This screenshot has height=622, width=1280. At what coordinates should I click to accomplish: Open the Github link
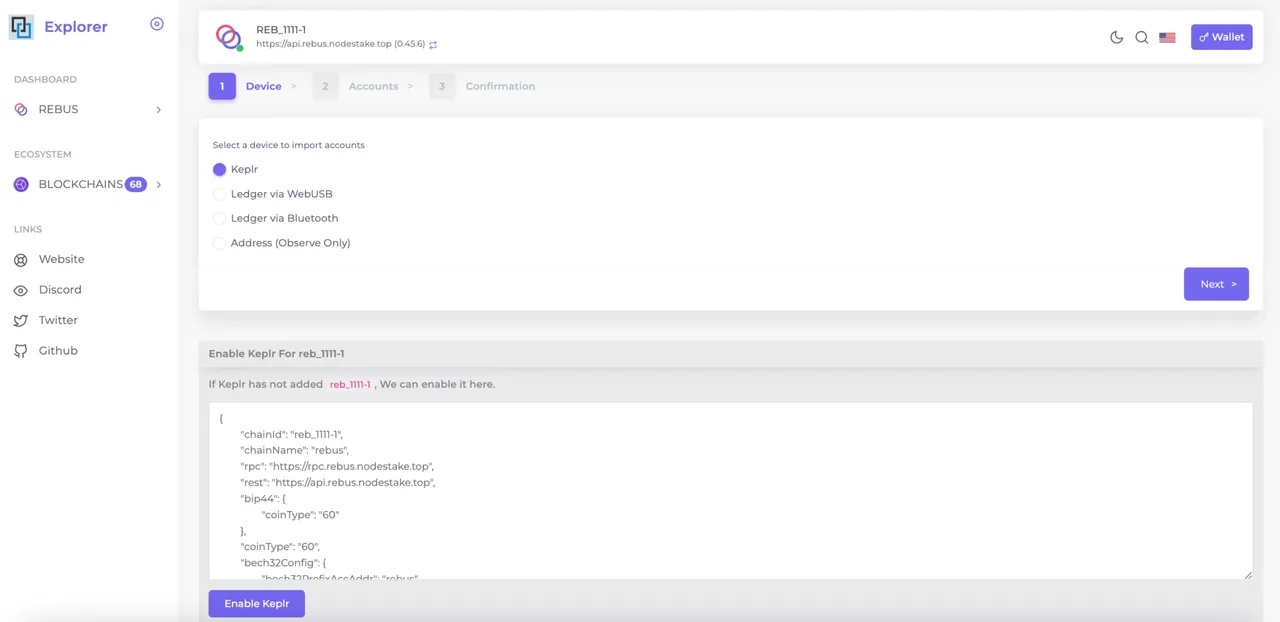tap(58, 351)
